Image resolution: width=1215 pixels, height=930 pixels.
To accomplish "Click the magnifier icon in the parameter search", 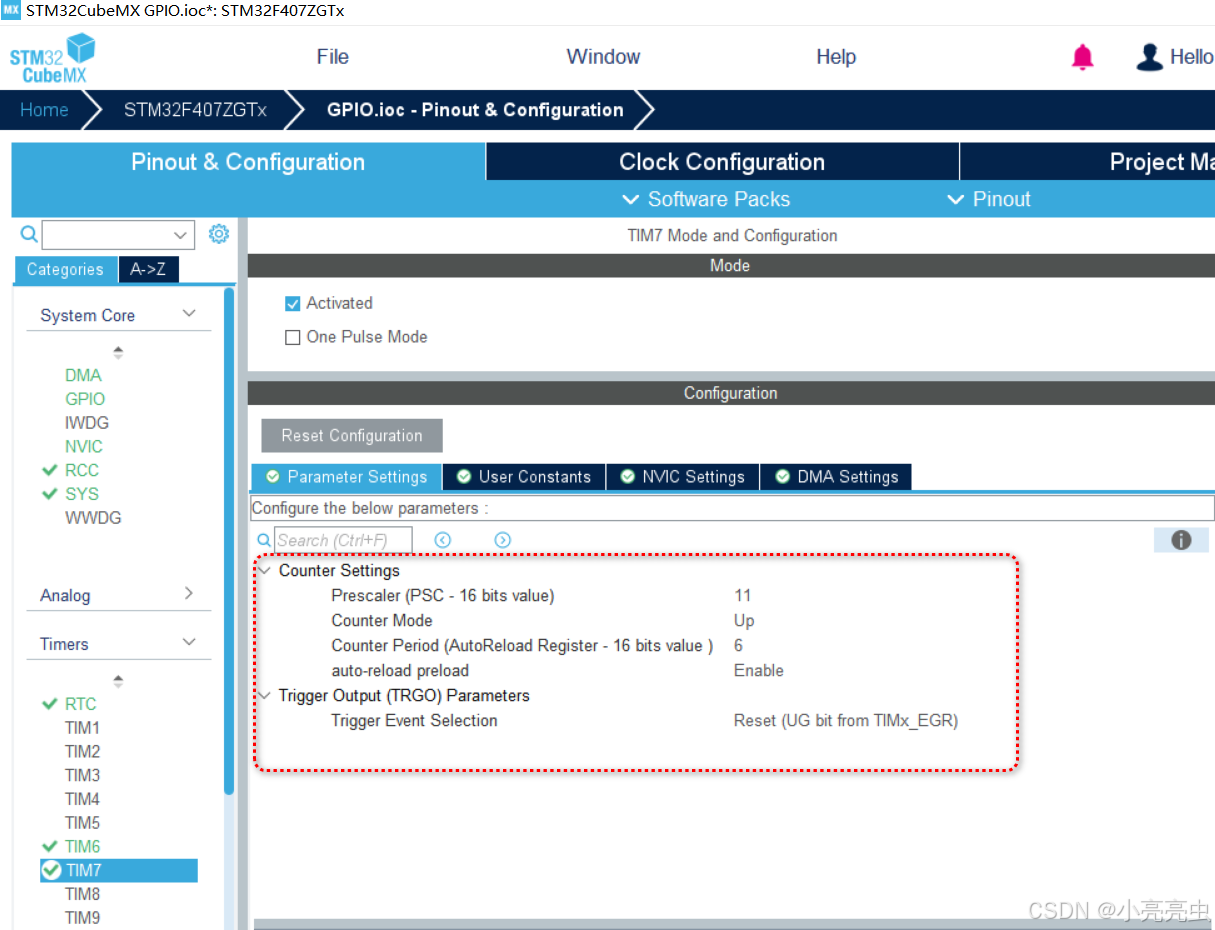I will tap(264, 540).
